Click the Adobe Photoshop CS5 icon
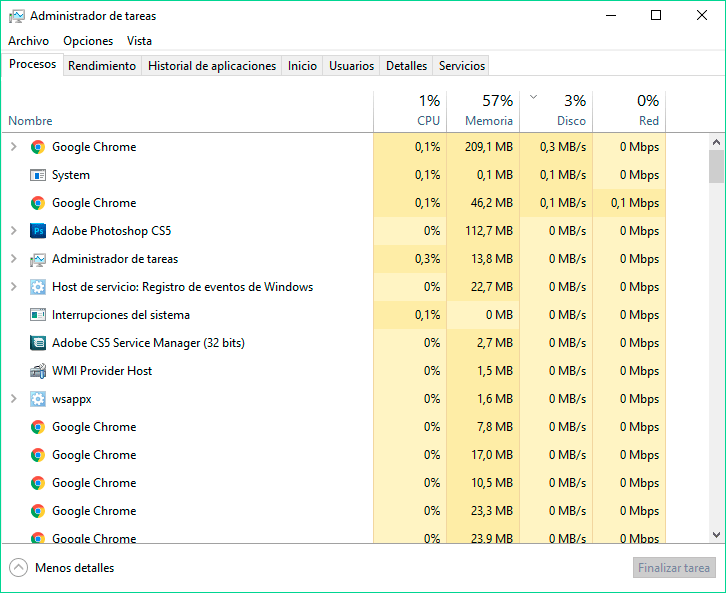 (38, 231)
